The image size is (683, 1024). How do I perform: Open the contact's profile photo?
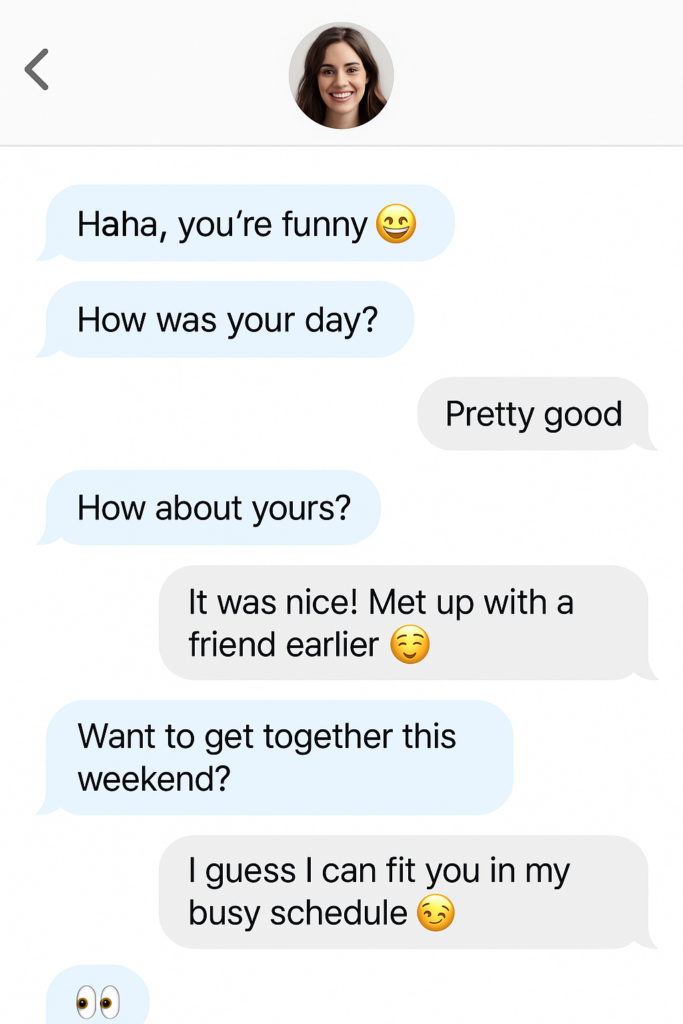pos(341,76)
